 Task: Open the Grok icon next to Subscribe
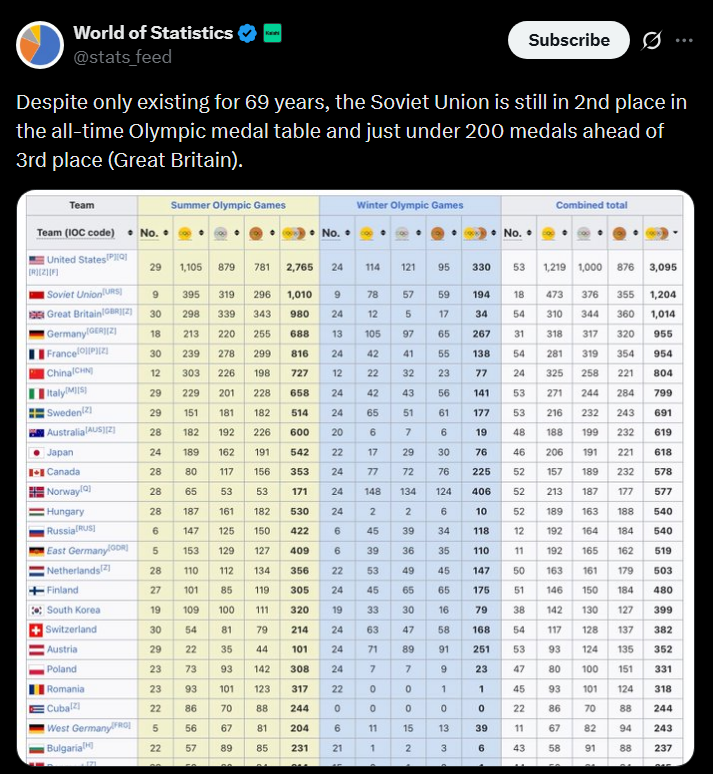click(651, 41)
